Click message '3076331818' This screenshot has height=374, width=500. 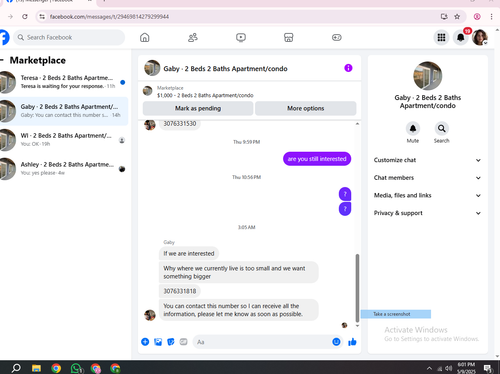click(180, 291)
